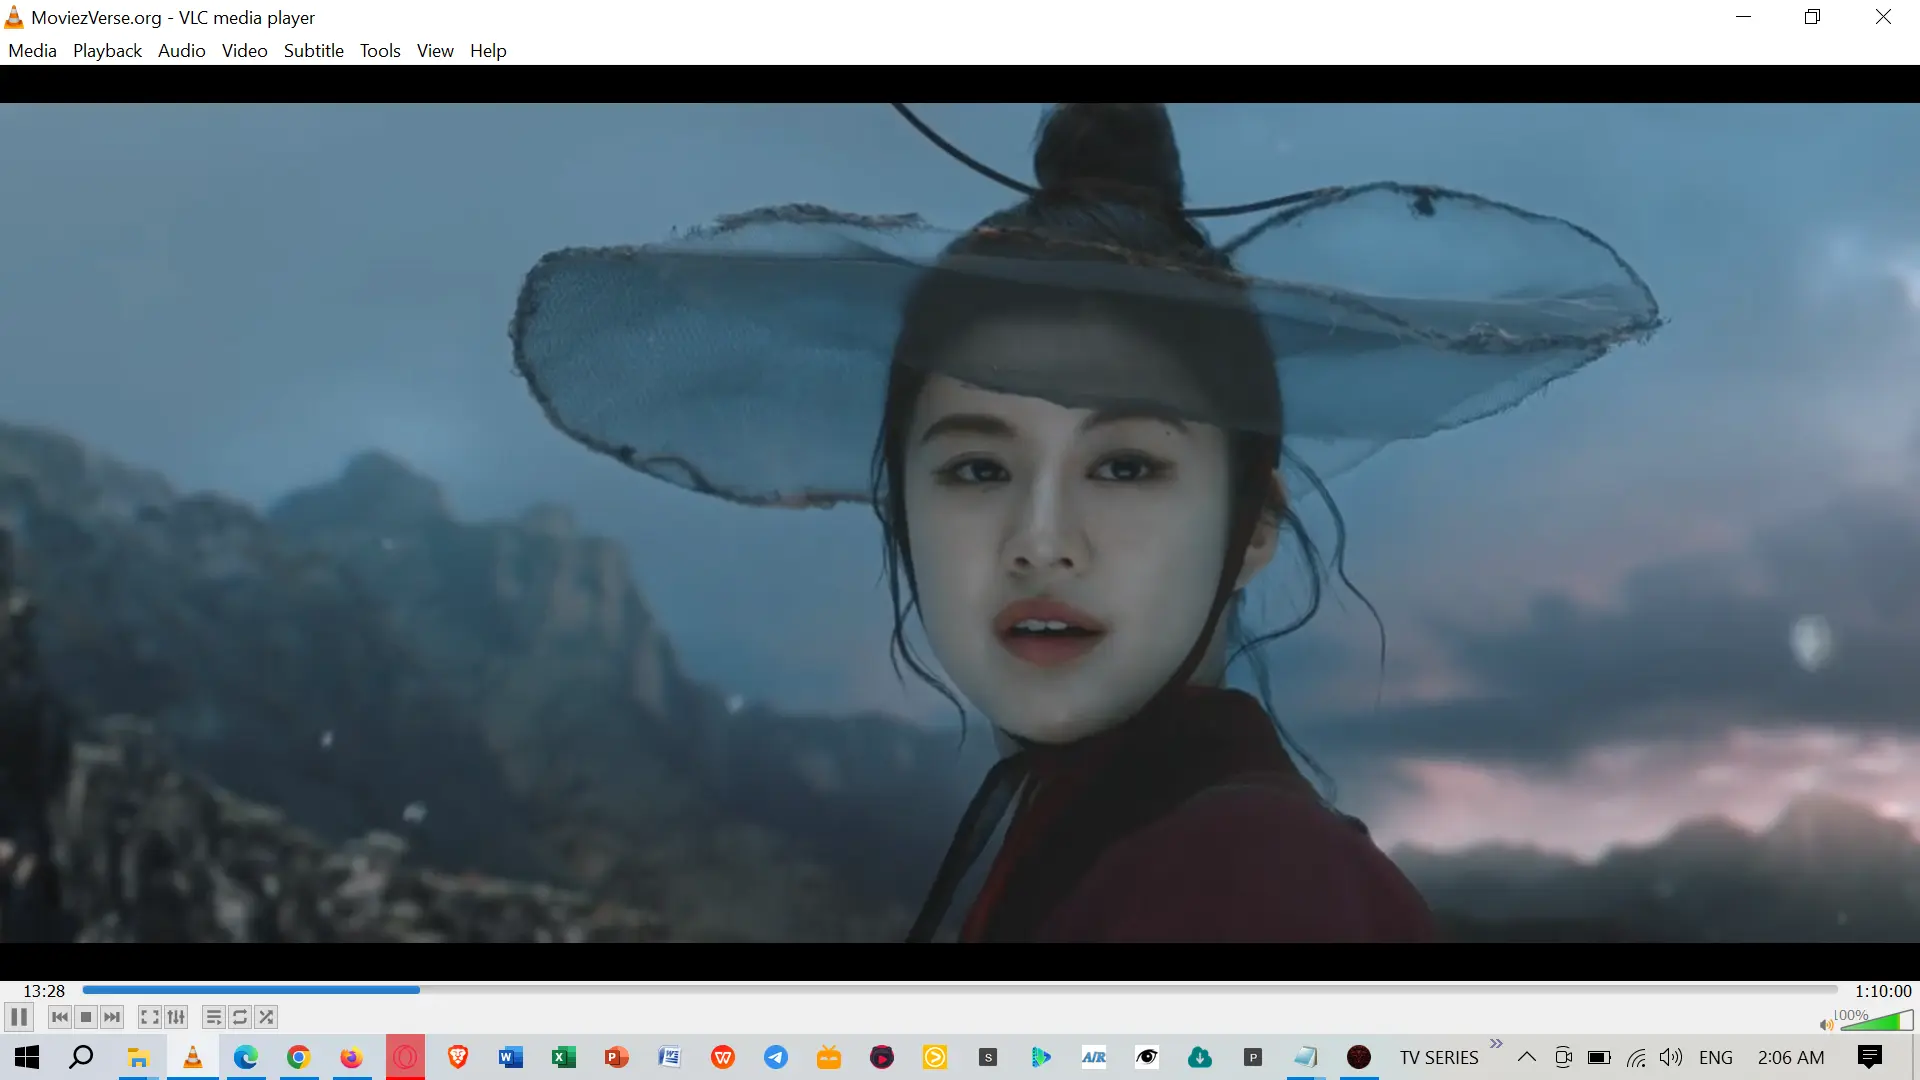Open Microsoft Word from taskbar

click(511, 1057)
